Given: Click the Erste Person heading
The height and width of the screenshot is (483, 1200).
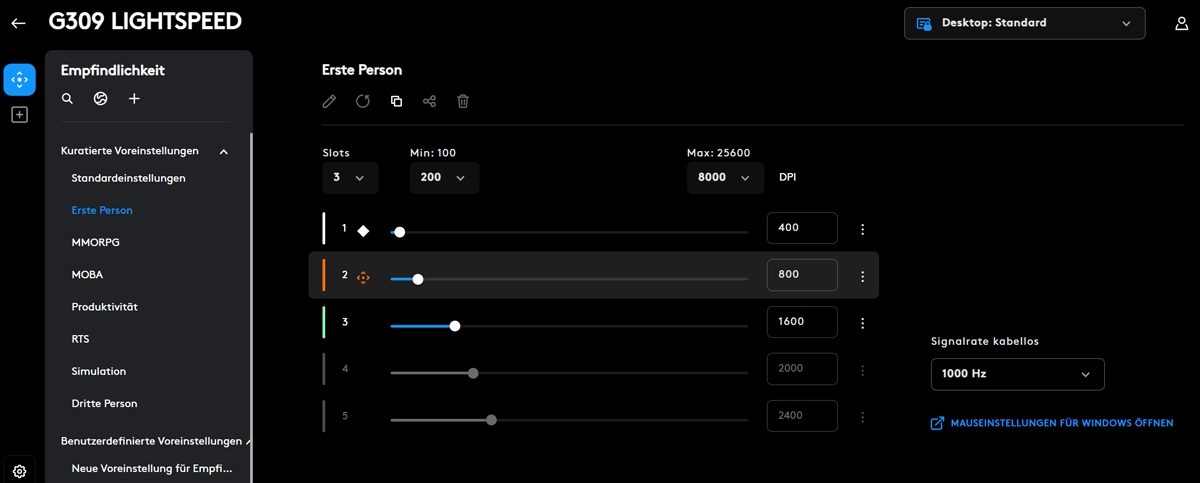Looking at the screenshot, I should 362,70.
